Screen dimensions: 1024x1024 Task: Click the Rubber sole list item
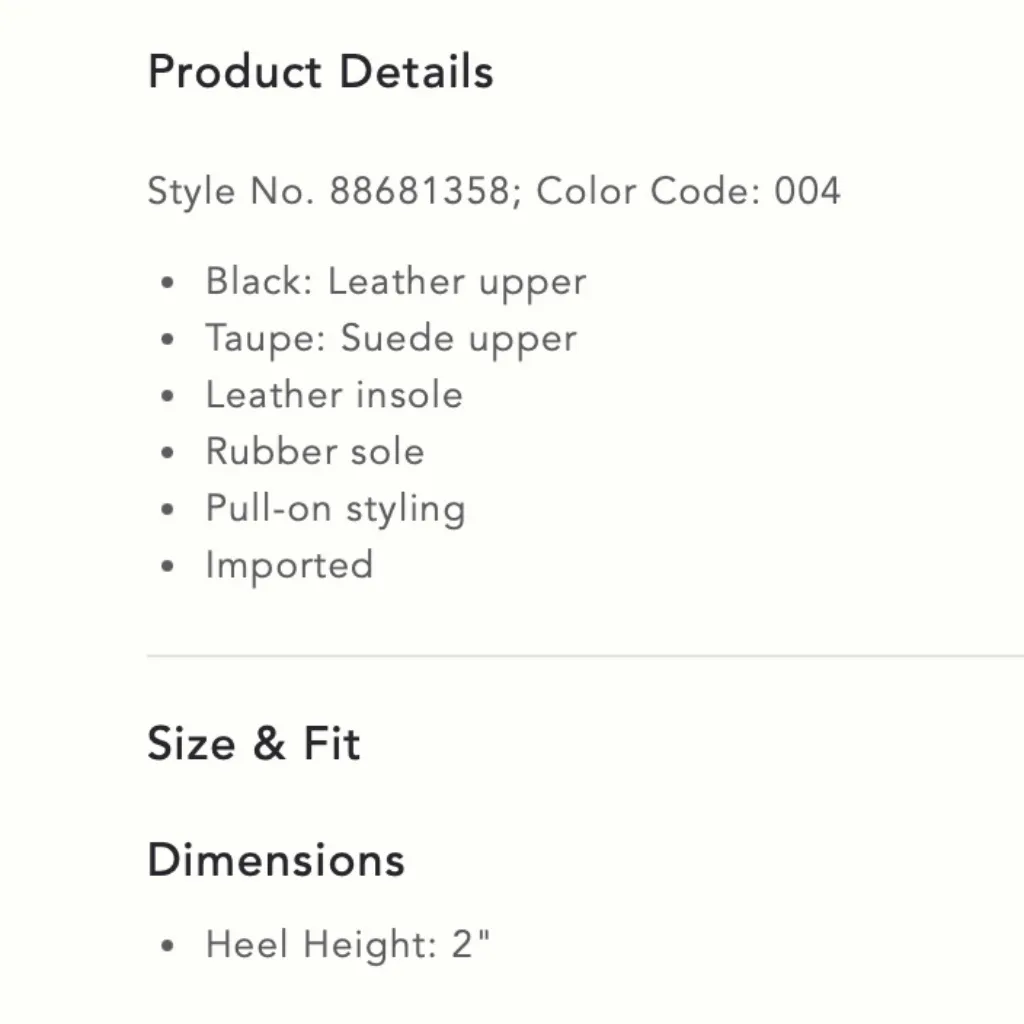[x=315, y=452]
